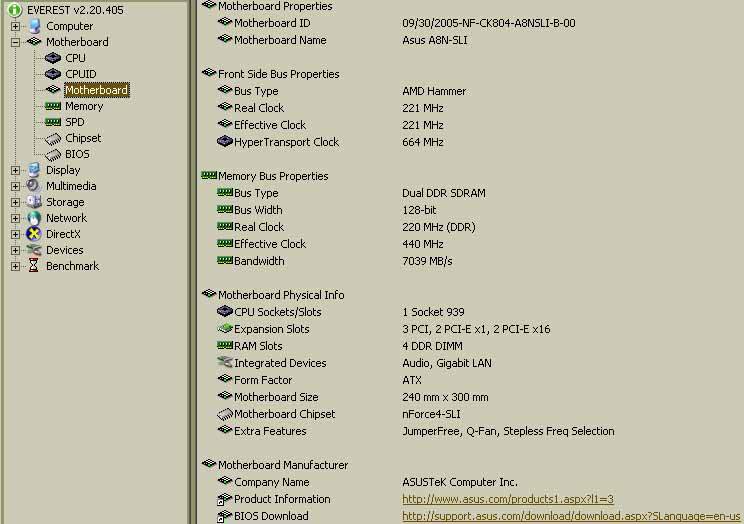Click the Bus Type value AMD Hammer

pyautogui.click(x=434, y=91)
